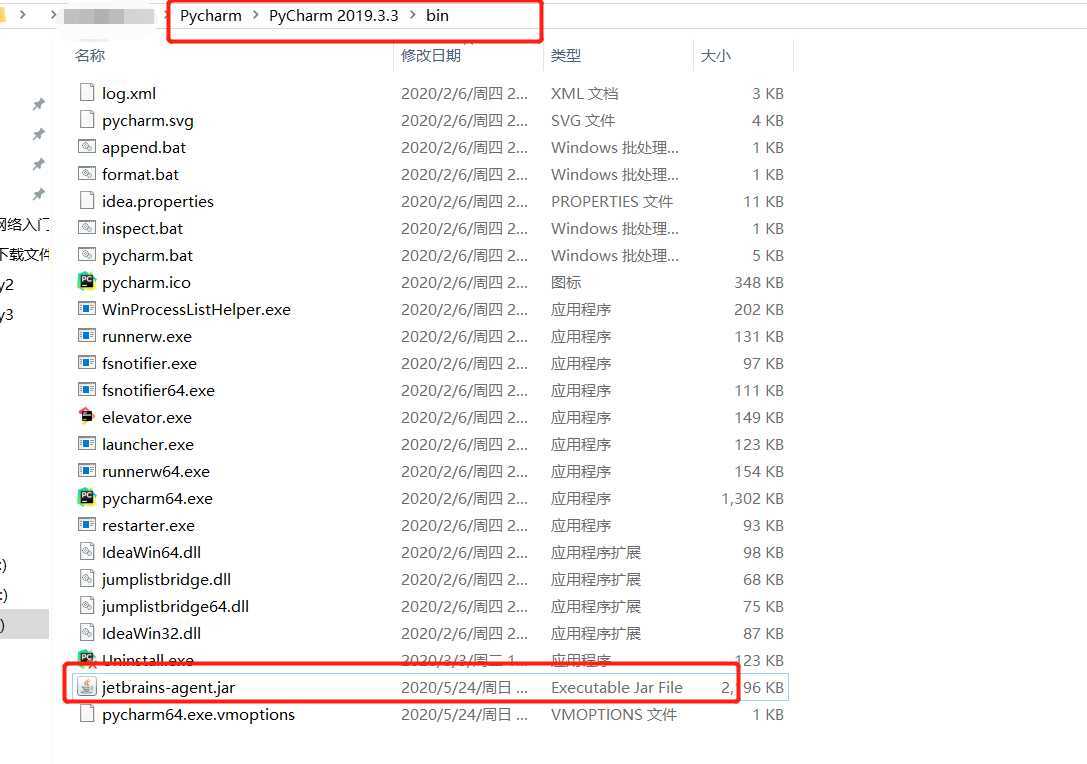Open the Pycharm breadcrumb folder
Screen dimensions: 1087x764
pyautogui.click(x=211, y=15)
